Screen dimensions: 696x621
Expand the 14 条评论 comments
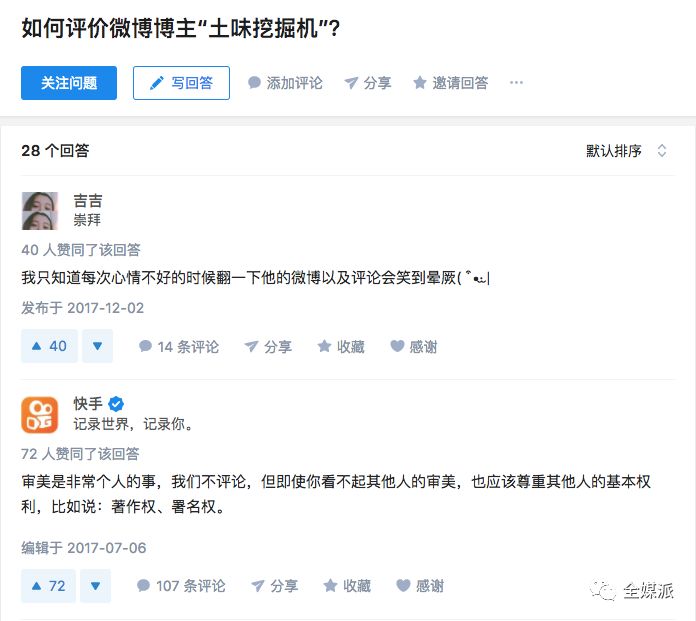point(178,347)
